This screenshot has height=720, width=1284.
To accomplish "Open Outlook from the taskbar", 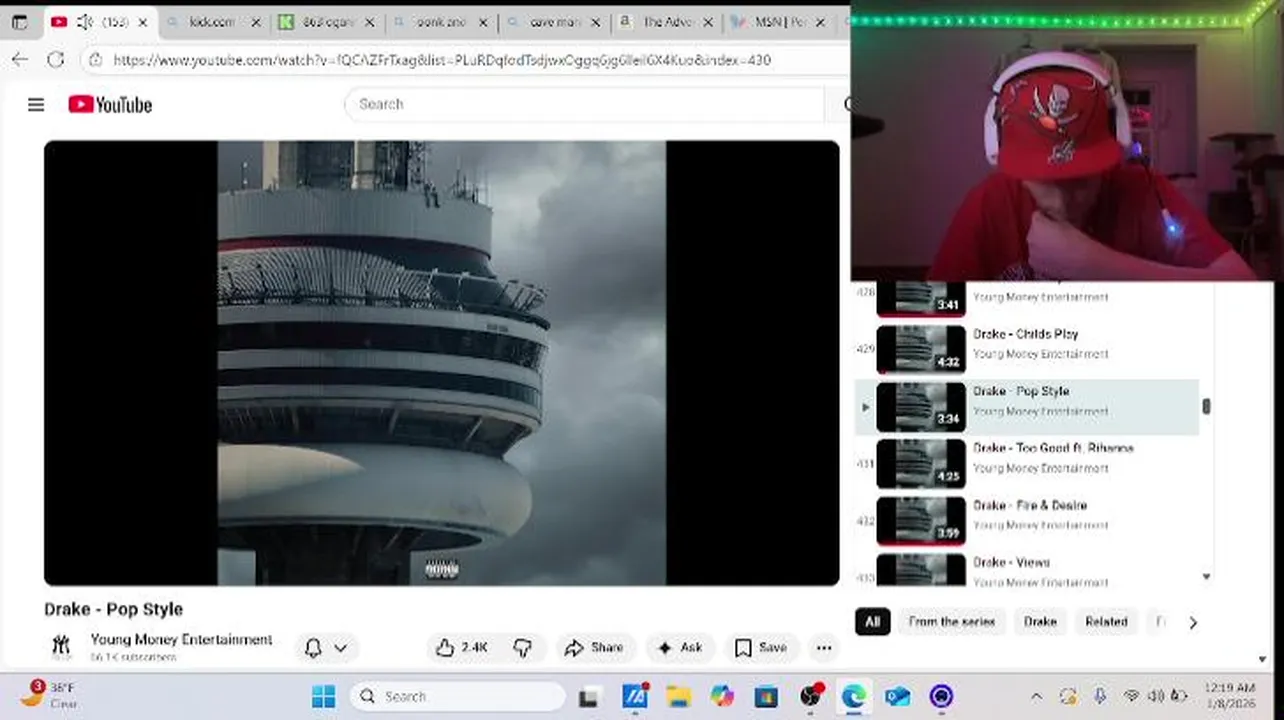I will (897, 696).
